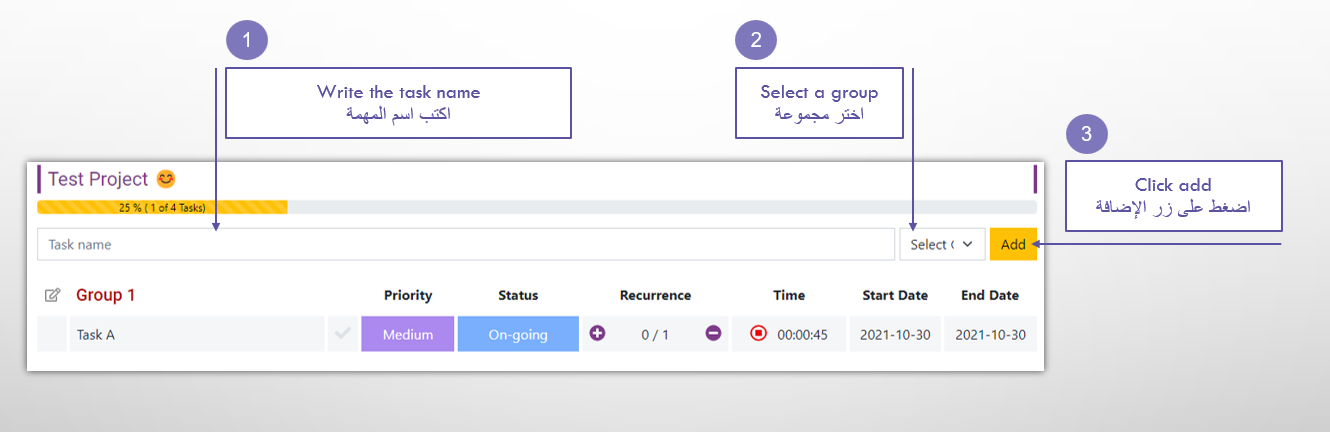Viewport: 1330px width, 432px height.
Task: Click the 0 / 1 recurrence counter
Action: pyautogui.click(x=655, y=334)
